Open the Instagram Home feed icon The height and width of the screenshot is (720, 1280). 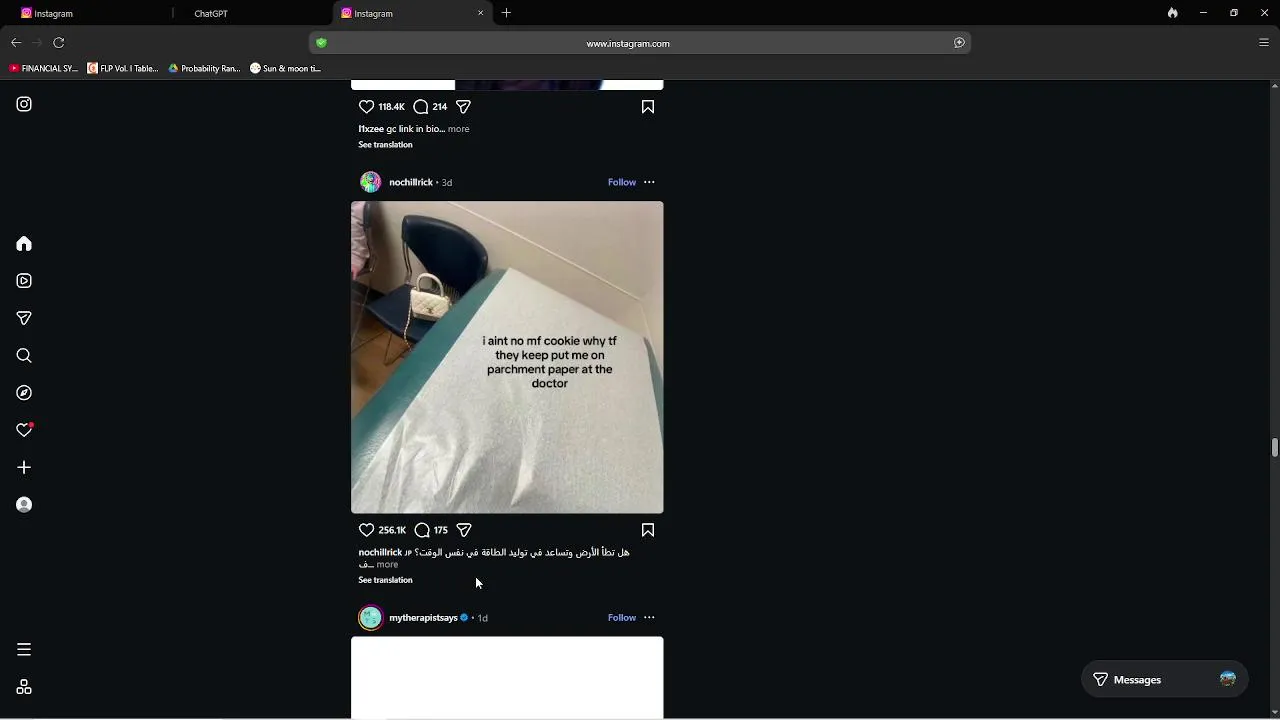24,244
